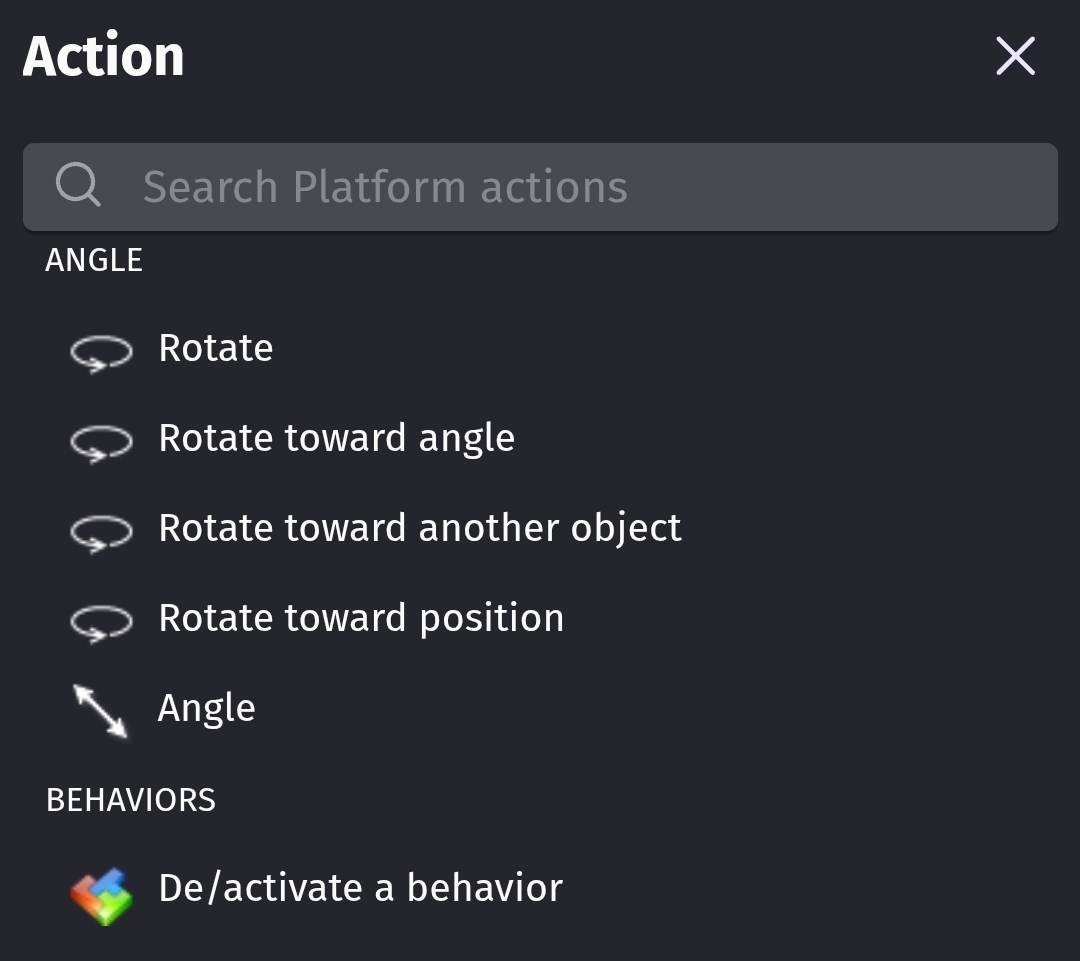The height and width of the screenshot is (961, 1080).
Task: Close the Action panel with the X
Action: pos(1015,56)
